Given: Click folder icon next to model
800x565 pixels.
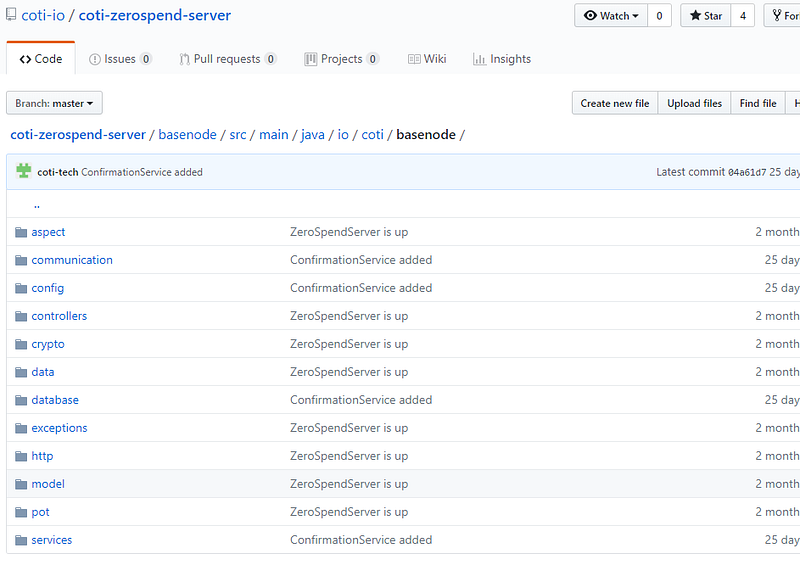Looking at the screenshot, I should (x=21, y=484).
